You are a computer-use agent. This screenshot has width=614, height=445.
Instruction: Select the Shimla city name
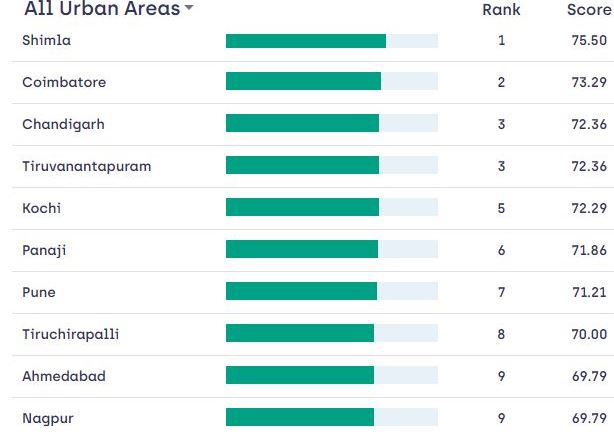[44, 40]
